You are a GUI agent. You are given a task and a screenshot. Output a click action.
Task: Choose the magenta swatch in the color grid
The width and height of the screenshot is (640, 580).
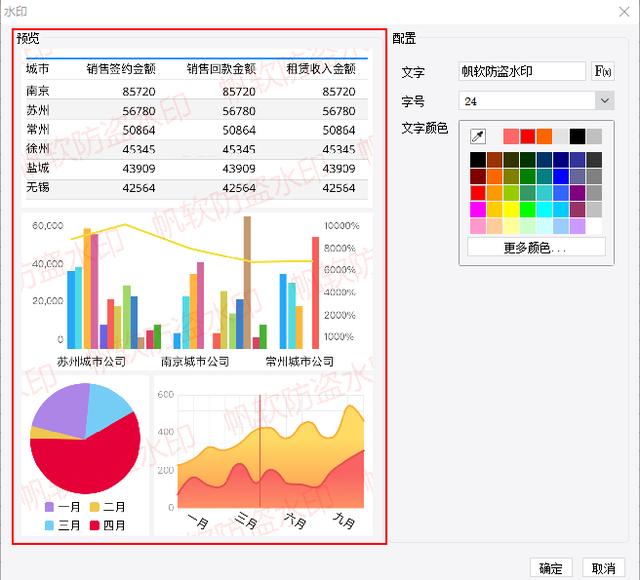coord(478,209)
